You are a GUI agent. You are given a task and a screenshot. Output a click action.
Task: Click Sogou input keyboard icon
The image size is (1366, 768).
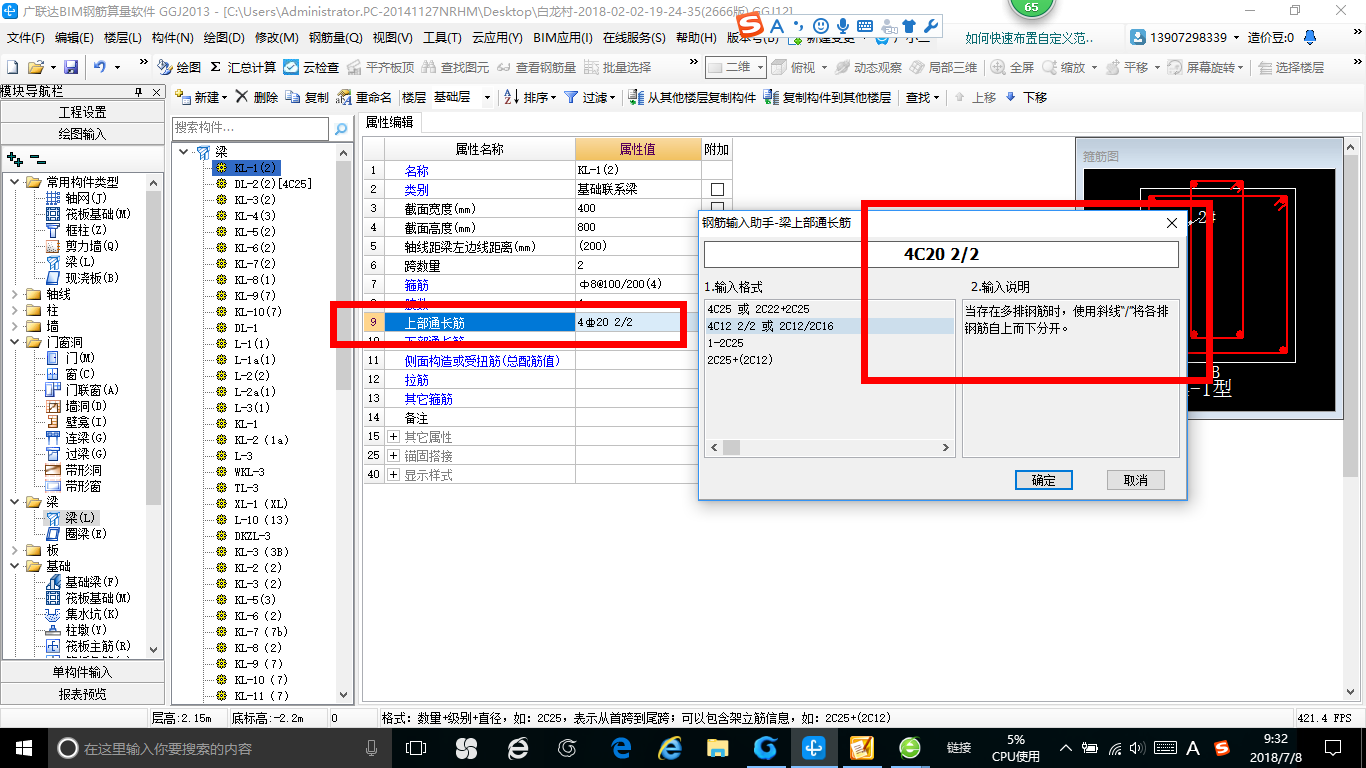[864, 24]
